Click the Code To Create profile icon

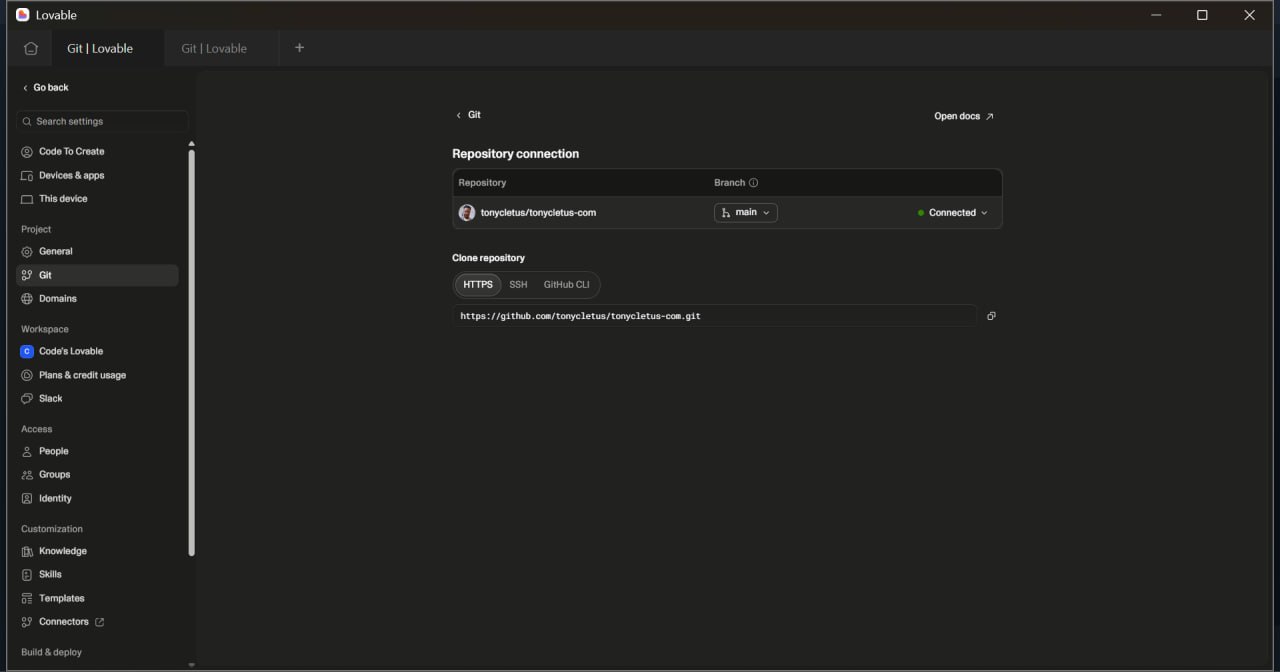click(x=27, y=152)
